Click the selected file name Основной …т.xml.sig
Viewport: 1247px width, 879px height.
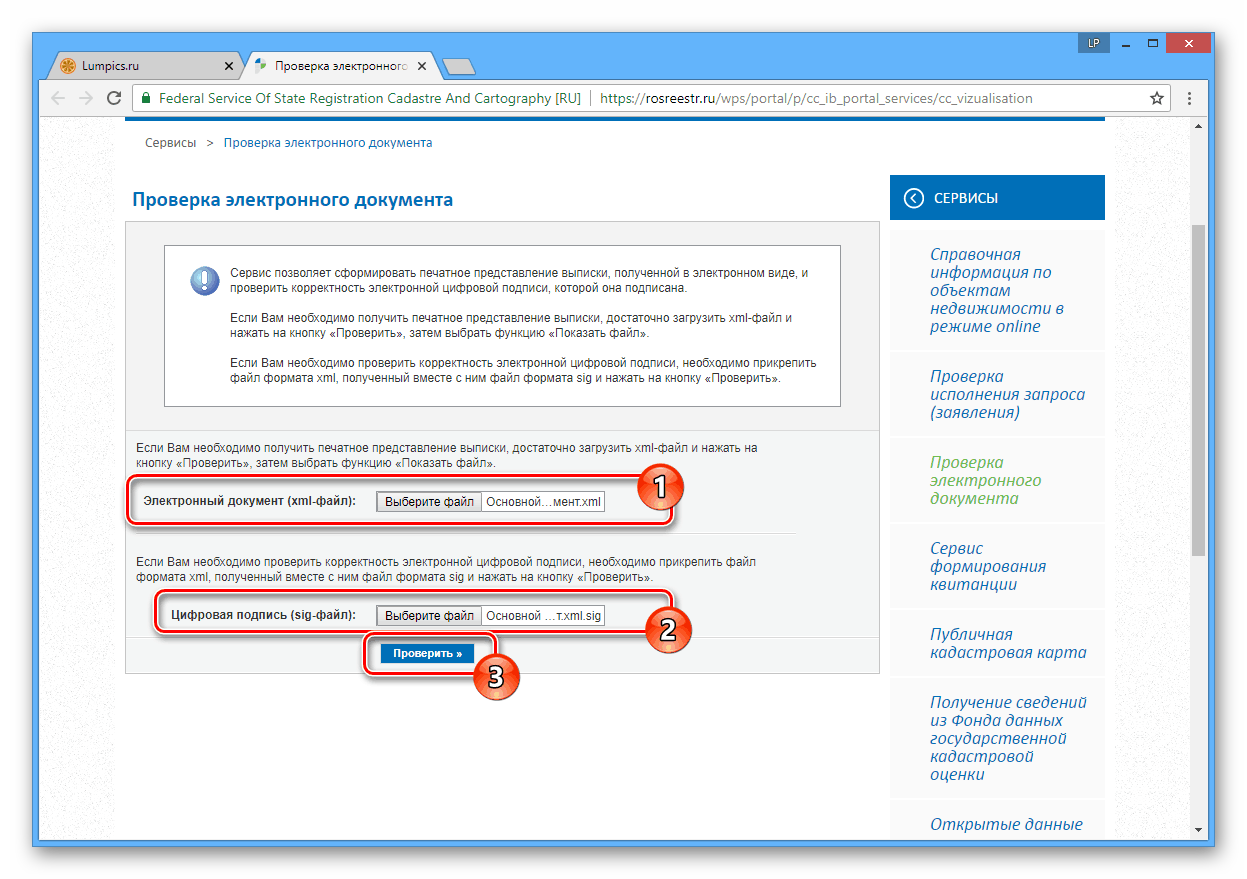(x=544, y=616)
